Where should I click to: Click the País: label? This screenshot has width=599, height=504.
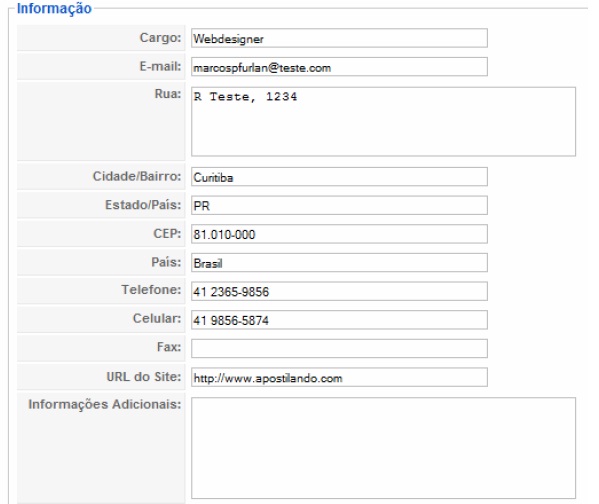point(166,262)
